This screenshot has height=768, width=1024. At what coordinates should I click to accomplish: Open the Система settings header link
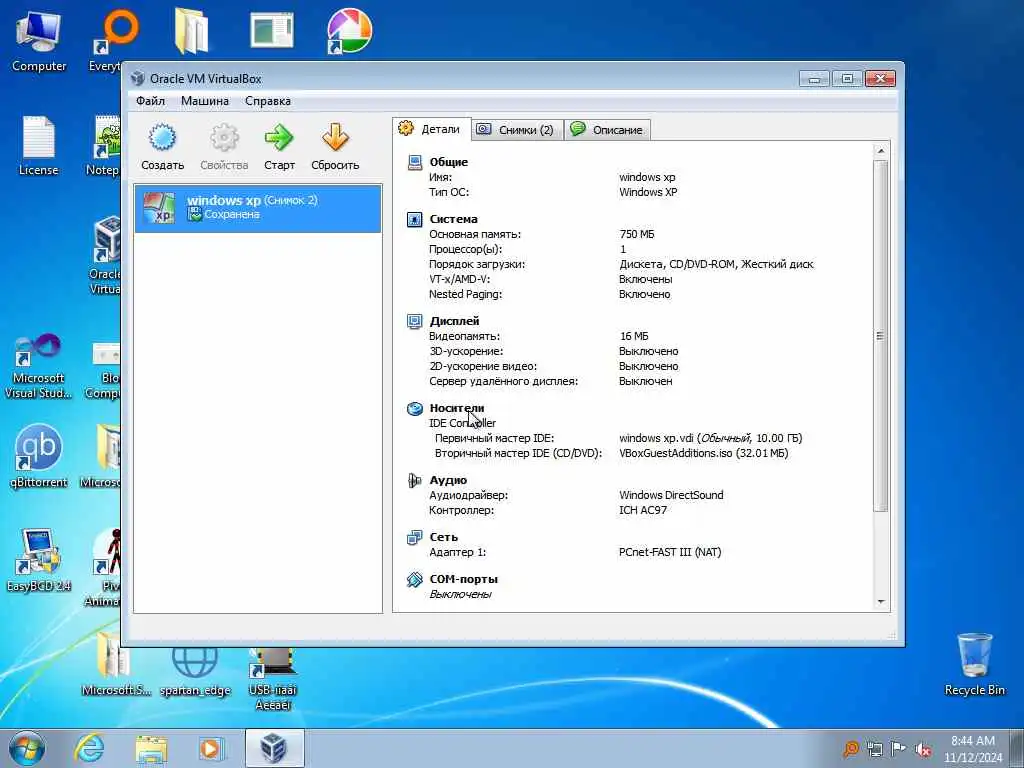click(x=453, y=219)
